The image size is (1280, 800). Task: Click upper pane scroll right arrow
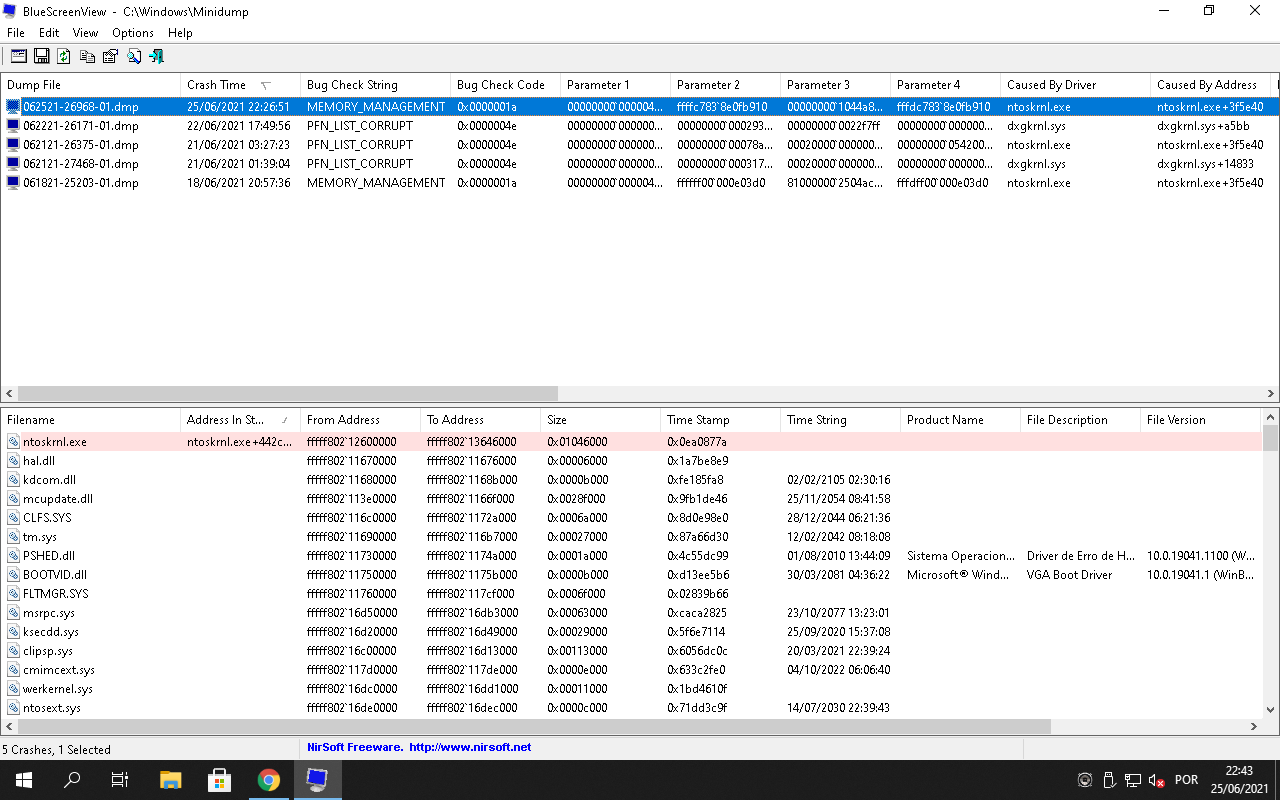1272,394
